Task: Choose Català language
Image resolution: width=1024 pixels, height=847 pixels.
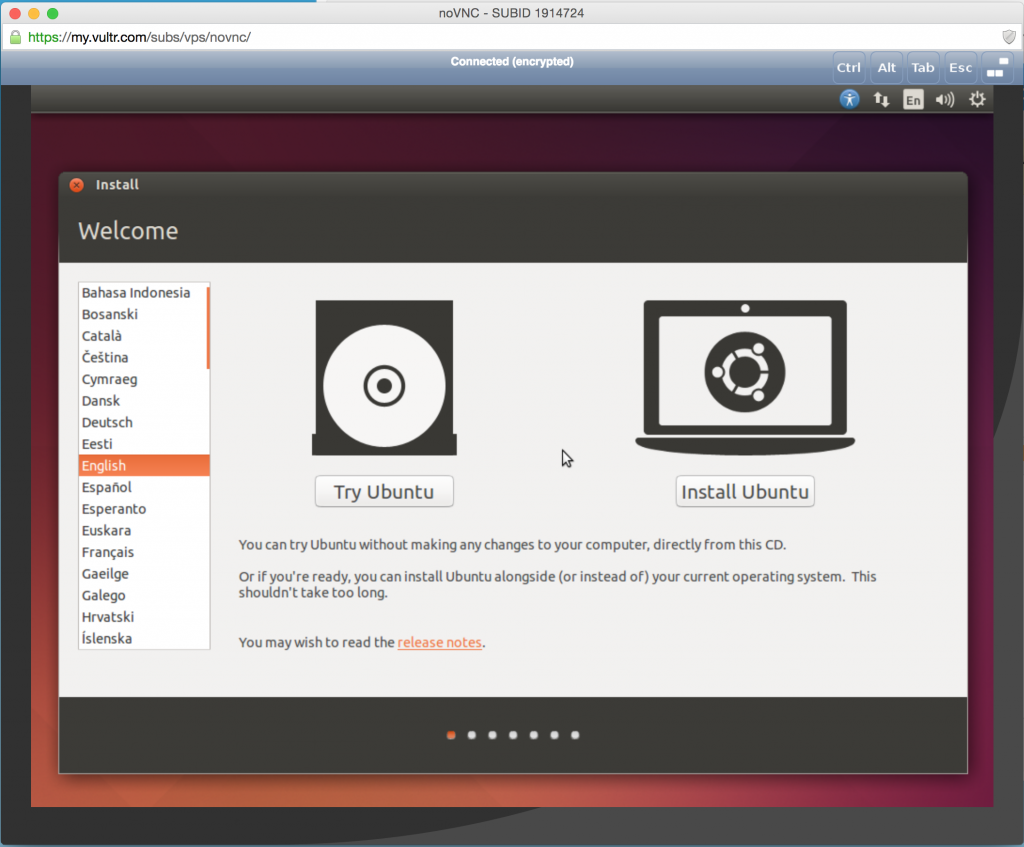Action: point(142,336)
